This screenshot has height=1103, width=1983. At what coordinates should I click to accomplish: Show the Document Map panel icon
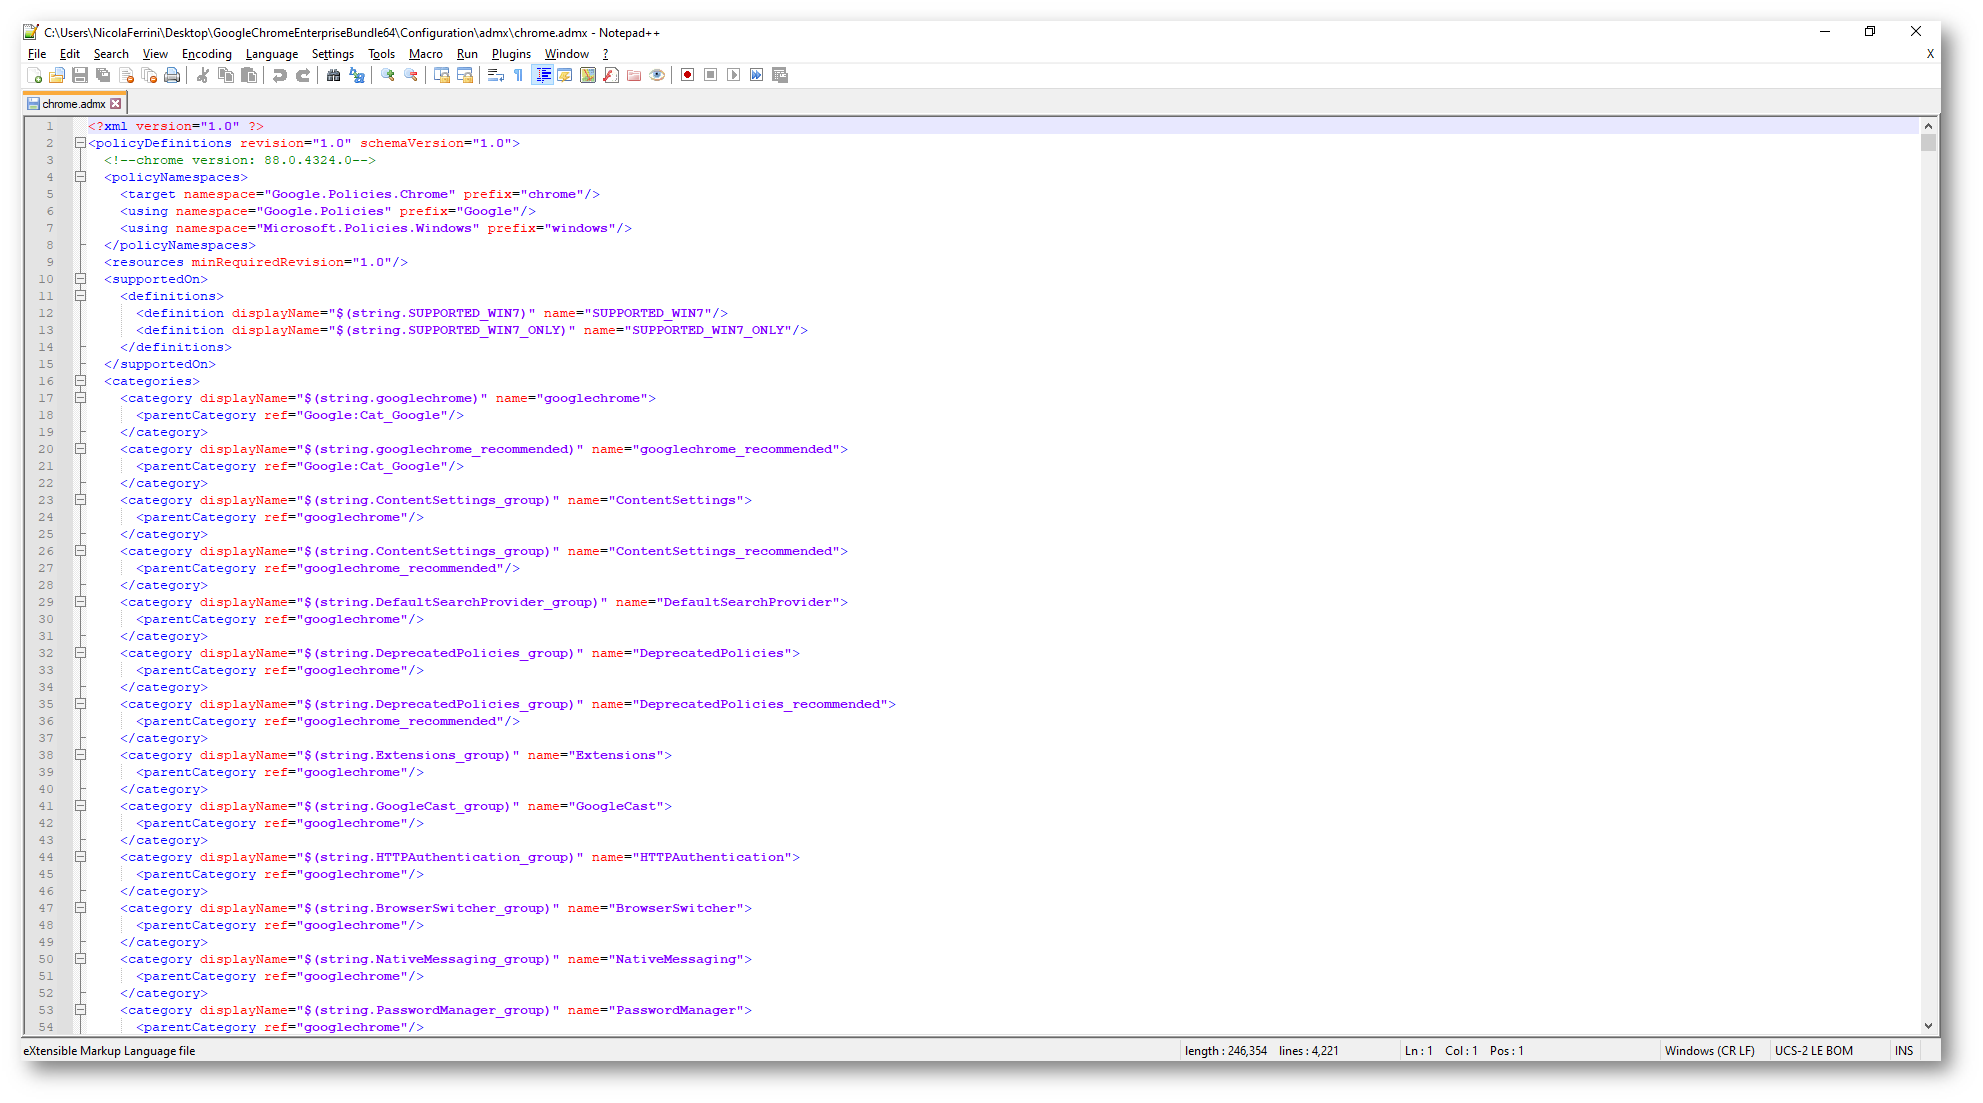pos(588,75)
